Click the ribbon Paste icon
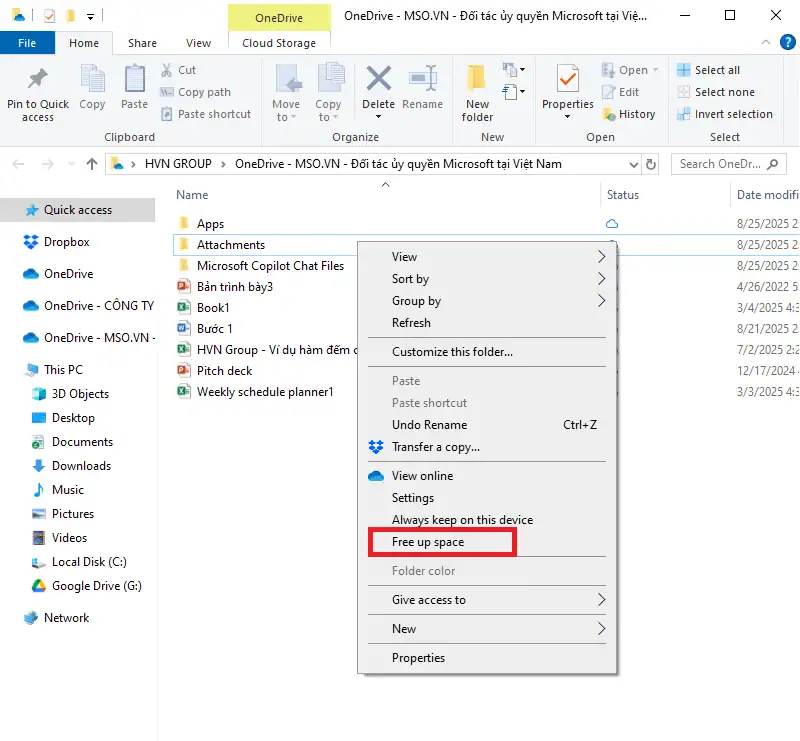 [134, 80]
